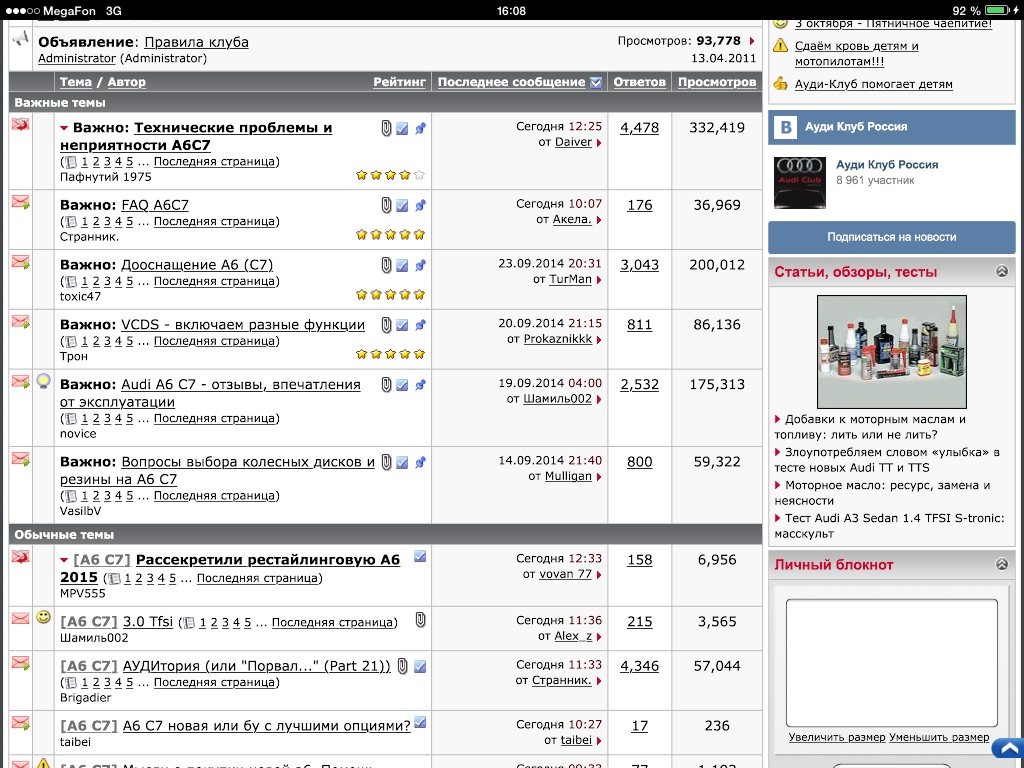Open Увеличить размер link under notepad
Image resolution: width=1024 pixels, height=768 pixels.
837,737
